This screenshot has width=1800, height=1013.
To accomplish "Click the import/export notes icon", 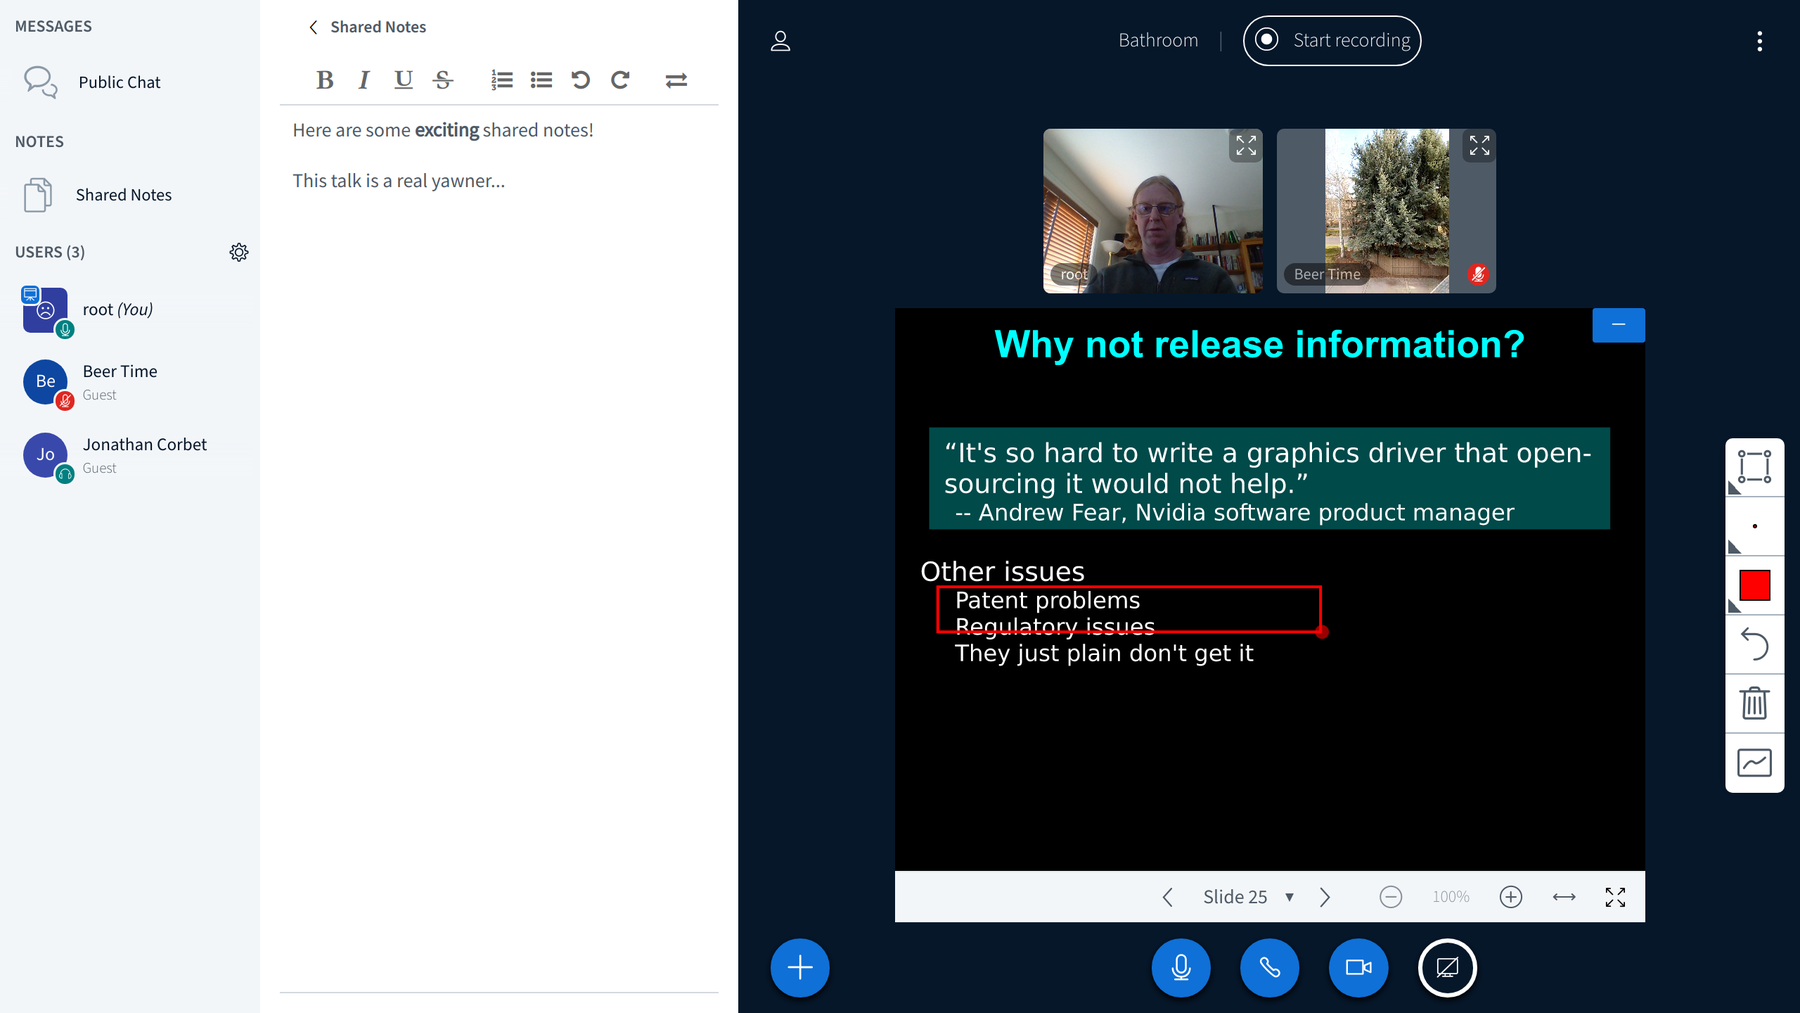I will (676, 80).
